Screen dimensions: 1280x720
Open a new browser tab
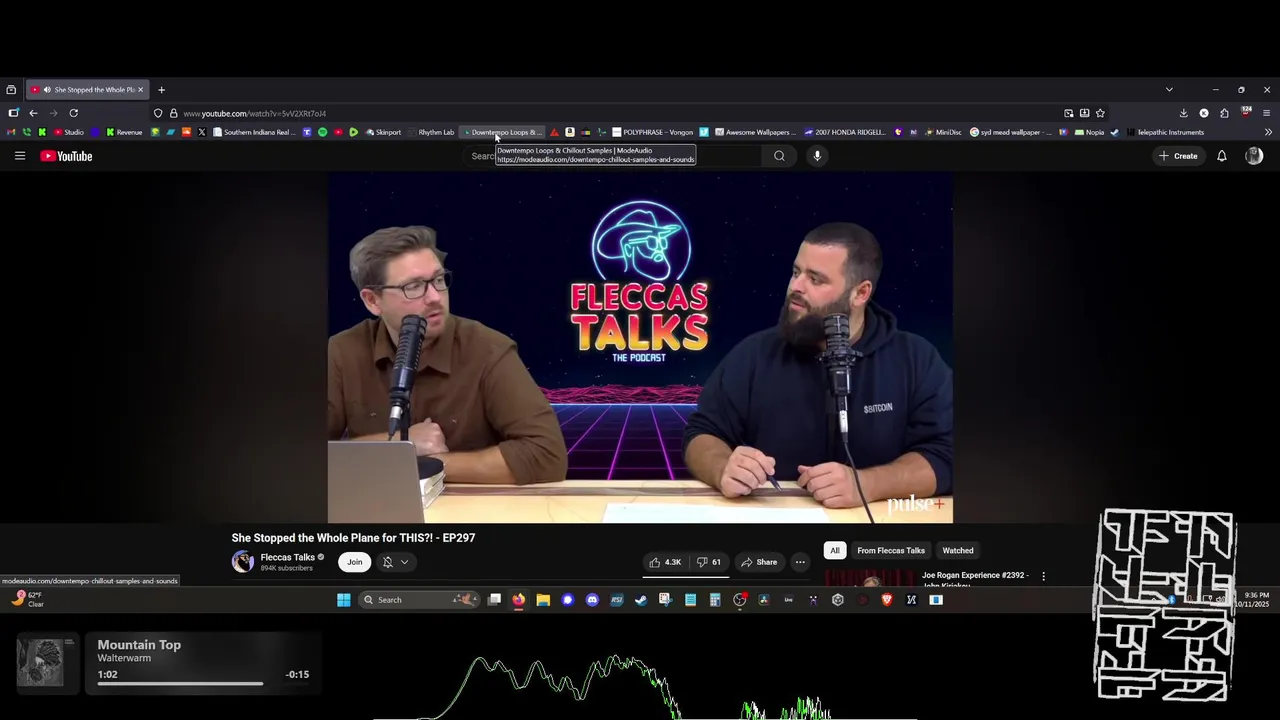click(161, 90)
